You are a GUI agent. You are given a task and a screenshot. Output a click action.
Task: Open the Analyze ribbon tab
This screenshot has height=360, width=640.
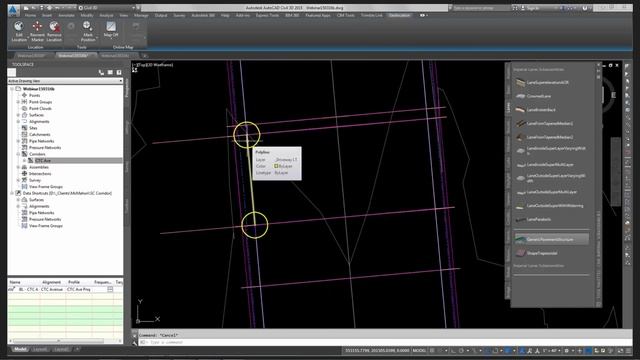pyautogui.click(x=106, y=16)
